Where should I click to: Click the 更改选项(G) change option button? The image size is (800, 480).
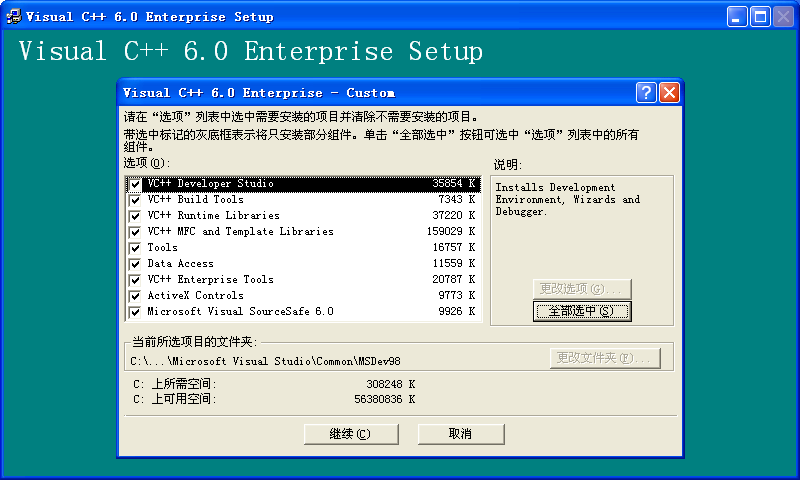(x=582, y=289)
